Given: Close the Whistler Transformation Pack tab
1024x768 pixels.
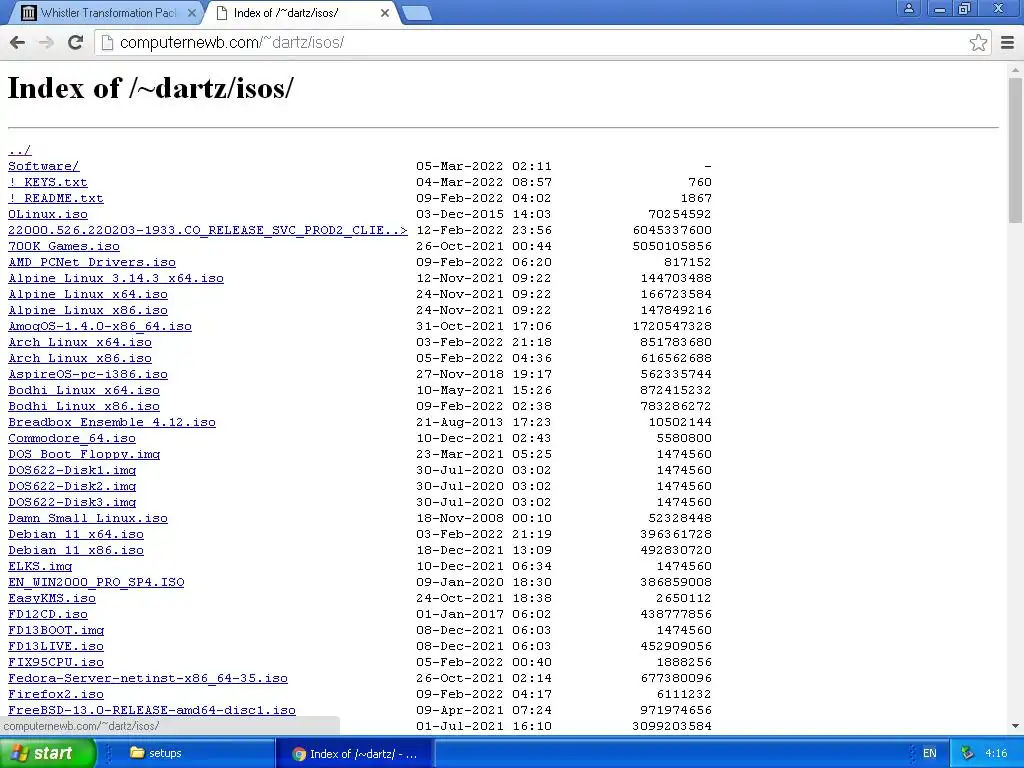Looking at the screenshot, I should tap(191, 13).
